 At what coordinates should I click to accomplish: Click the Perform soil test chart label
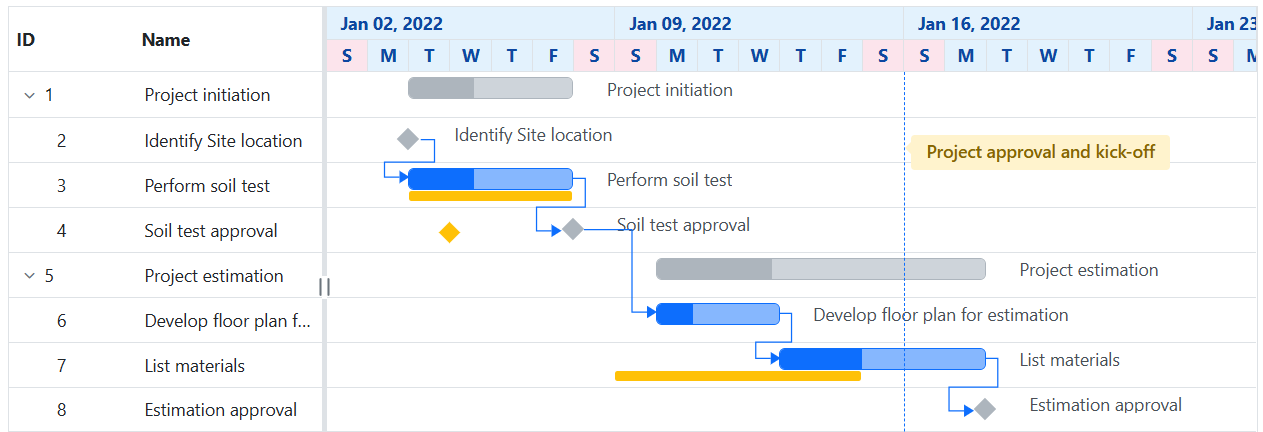click(x=669, y=180)
